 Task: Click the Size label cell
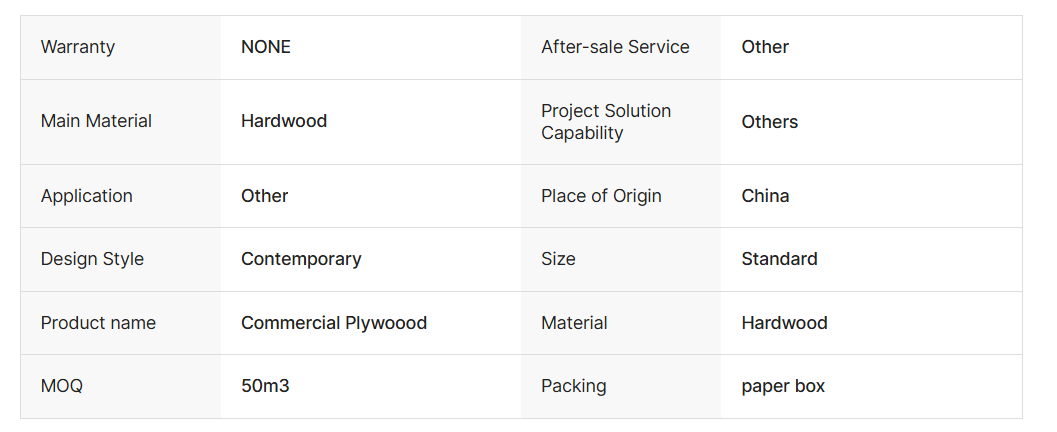pyautogui.click(x=621, y=259)
